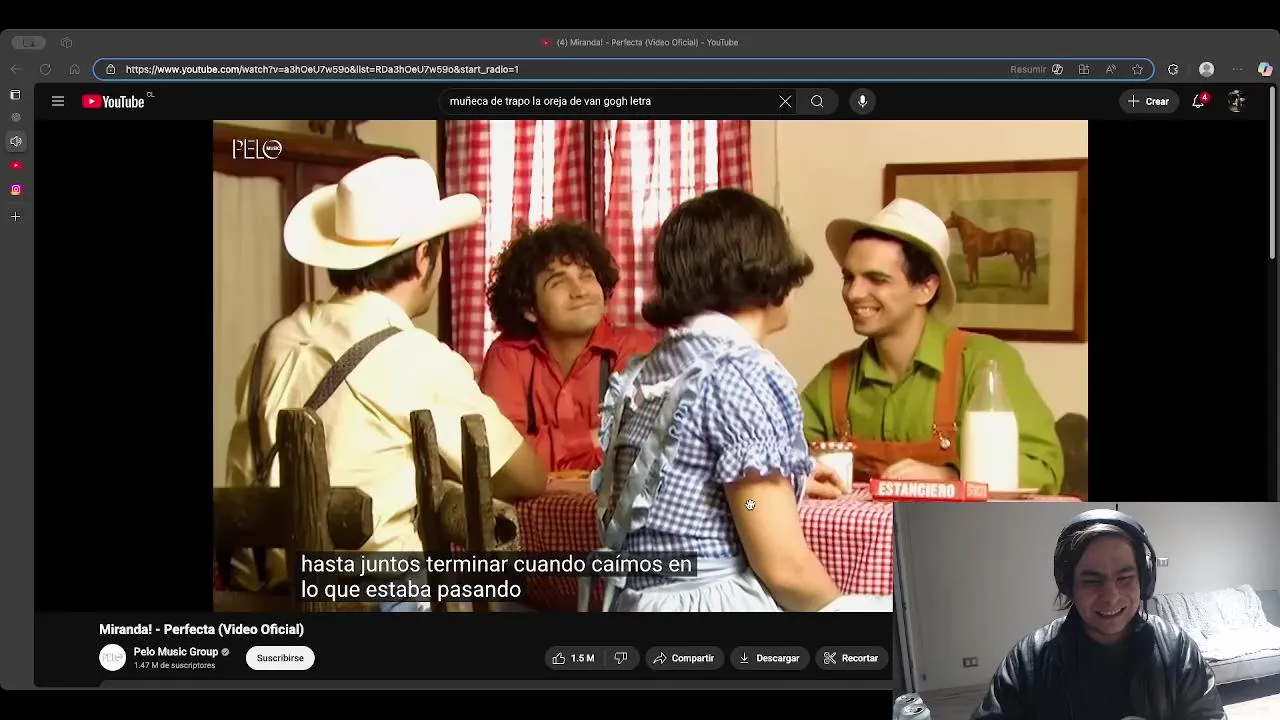The height and width of the screenshot is (720, 1280).
Task: Click the PELO Music watermark in video
Action: point(257,149)
